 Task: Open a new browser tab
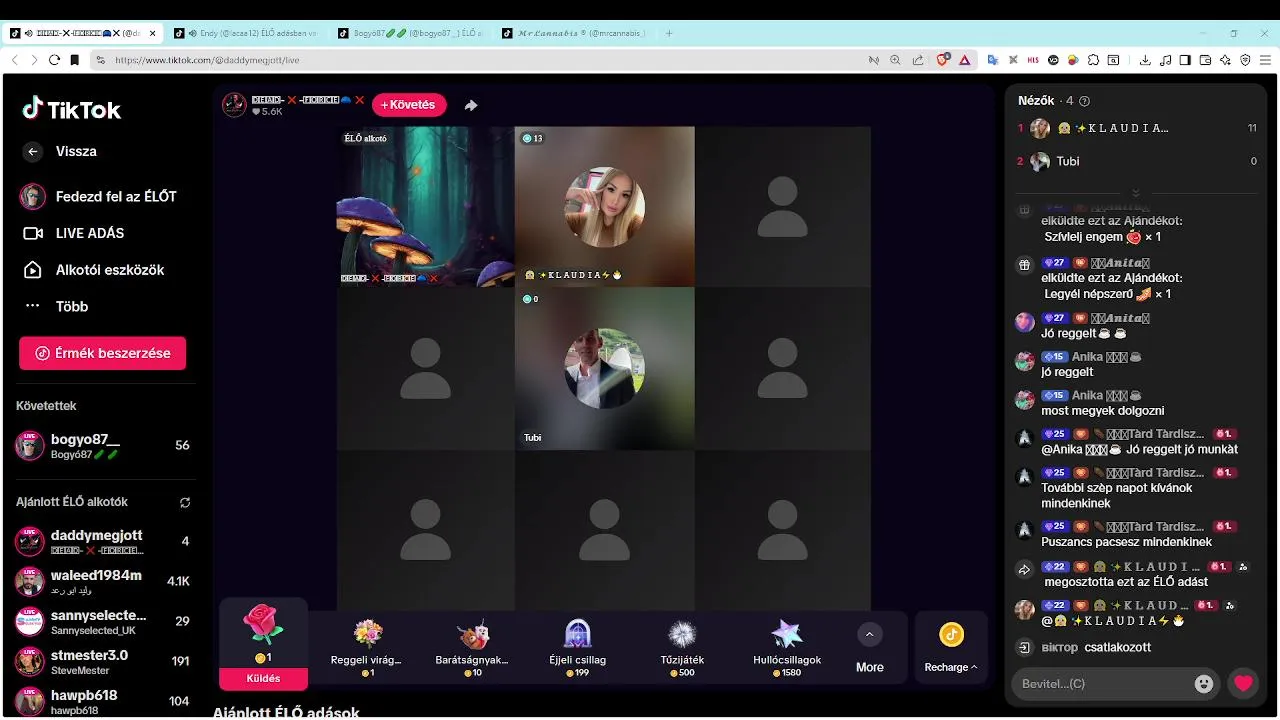669,33
